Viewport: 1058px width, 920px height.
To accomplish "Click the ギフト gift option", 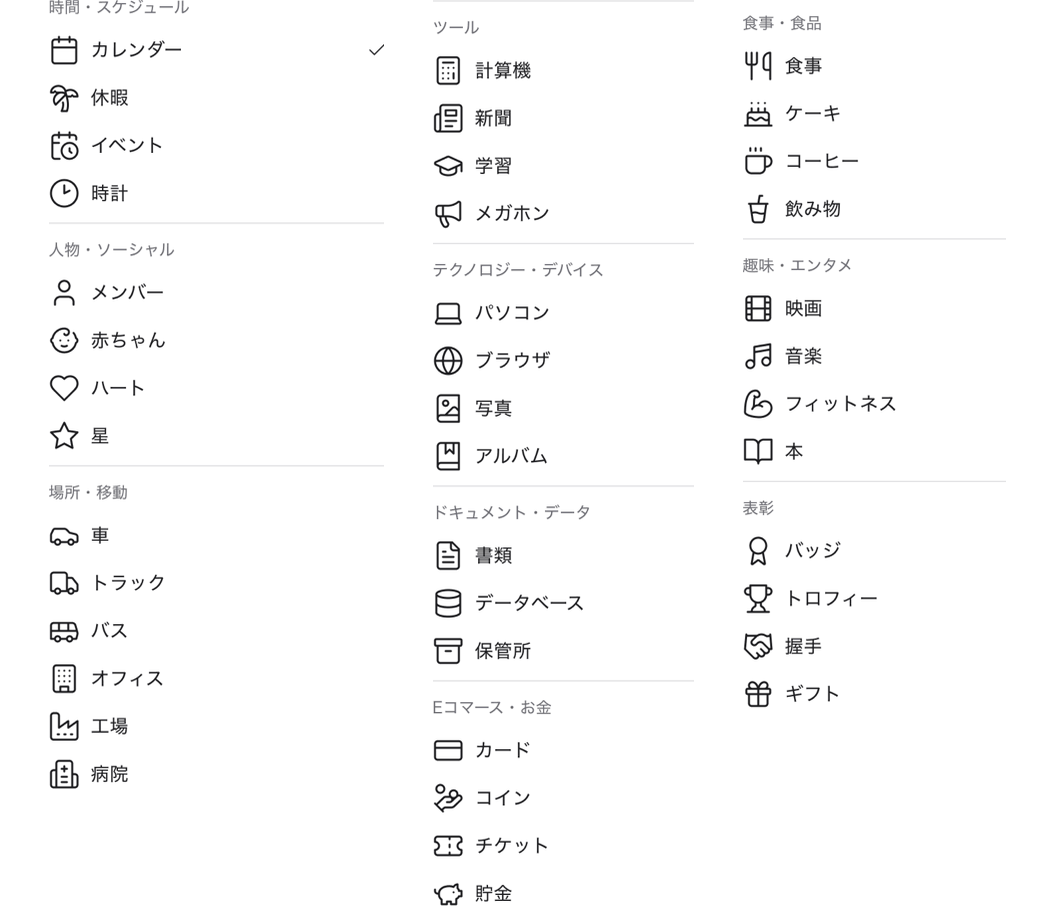I will coord(874,694).
